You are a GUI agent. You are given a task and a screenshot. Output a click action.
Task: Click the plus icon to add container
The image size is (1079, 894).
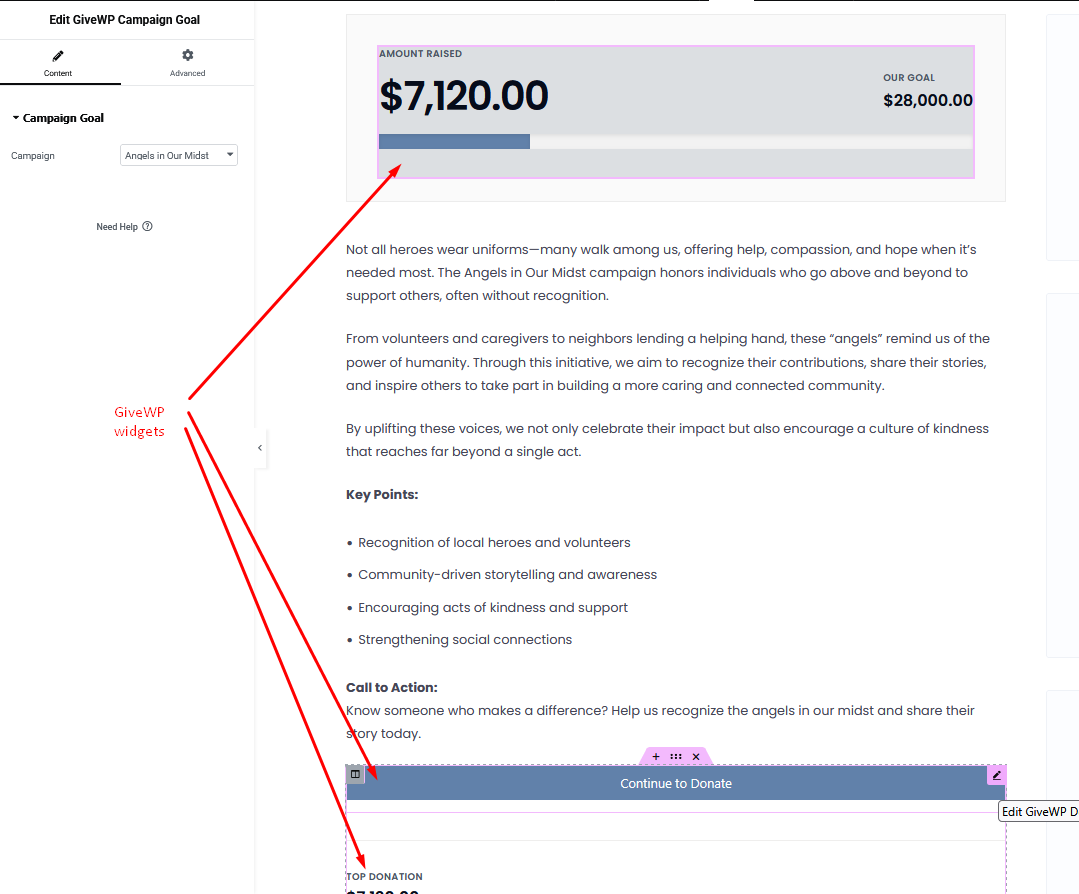[656, 757]
